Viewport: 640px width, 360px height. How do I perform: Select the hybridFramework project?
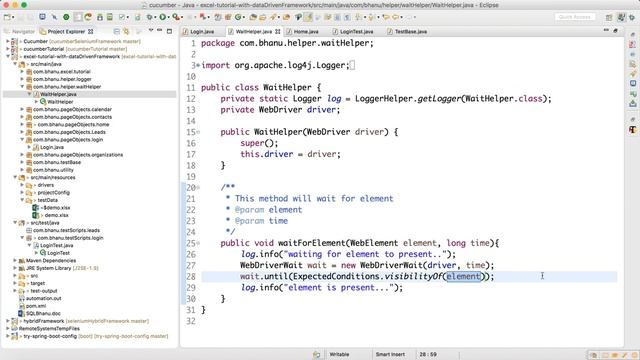point(86,321)
